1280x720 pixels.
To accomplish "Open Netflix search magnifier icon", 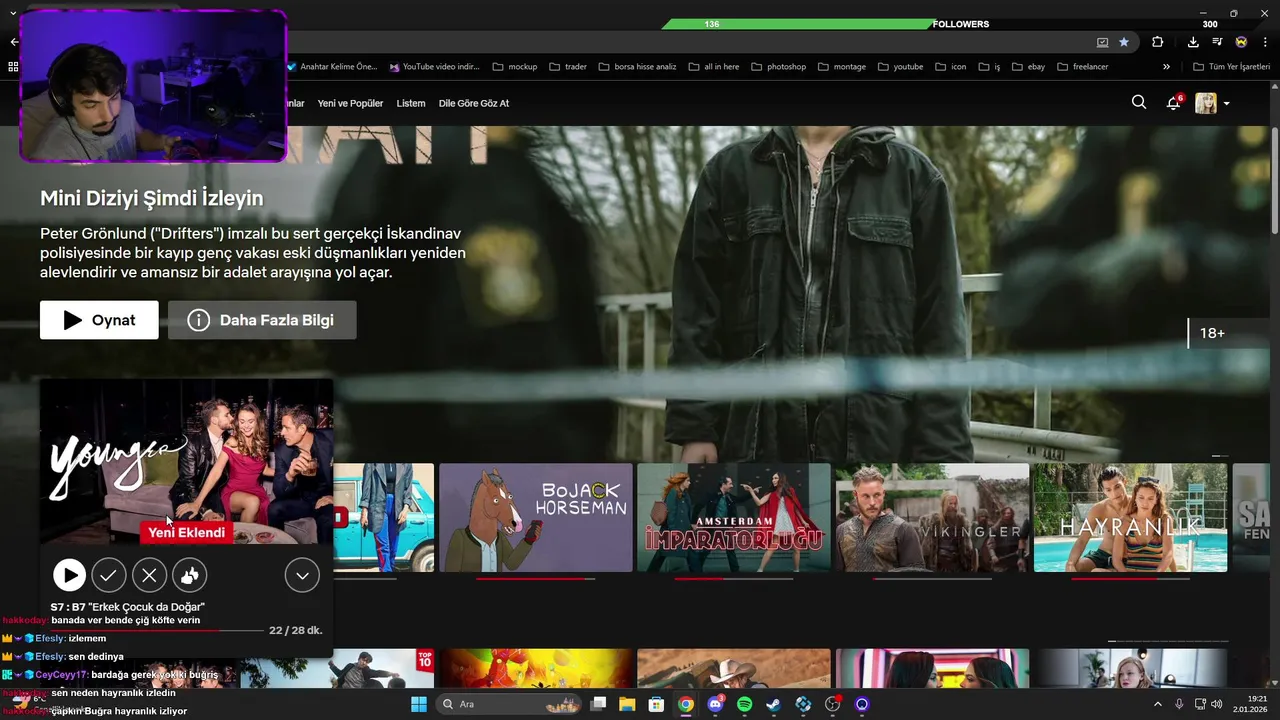I will tap(1139, 102).
